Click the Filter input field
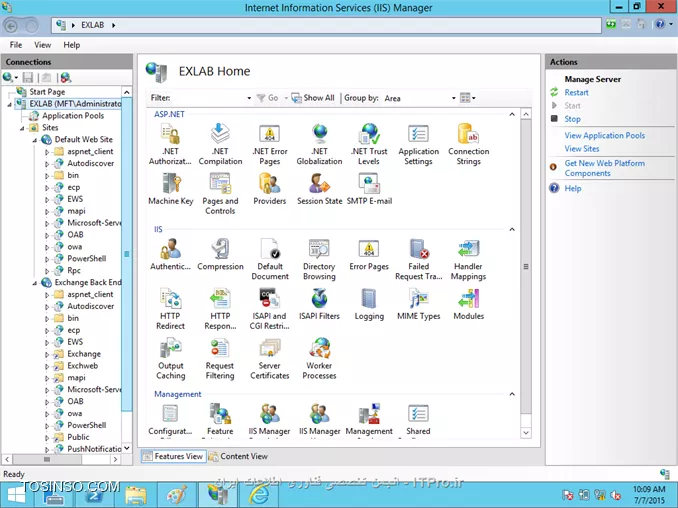Image resolution: width=678 pixels, height=508 pixels. pyautogui.click(x=208, y=98)
